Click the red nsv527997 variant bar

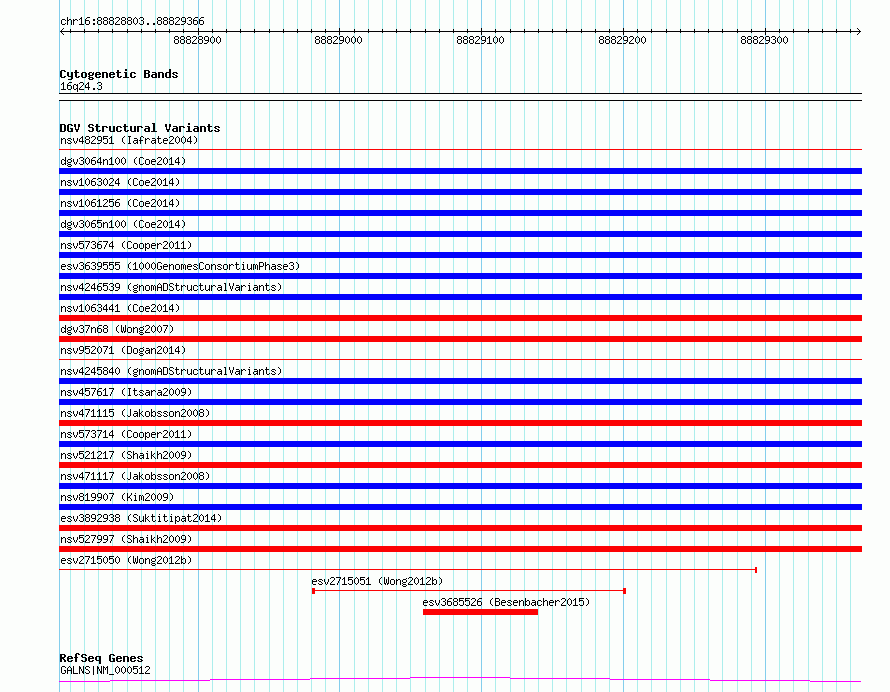click(x=460, y=549)
